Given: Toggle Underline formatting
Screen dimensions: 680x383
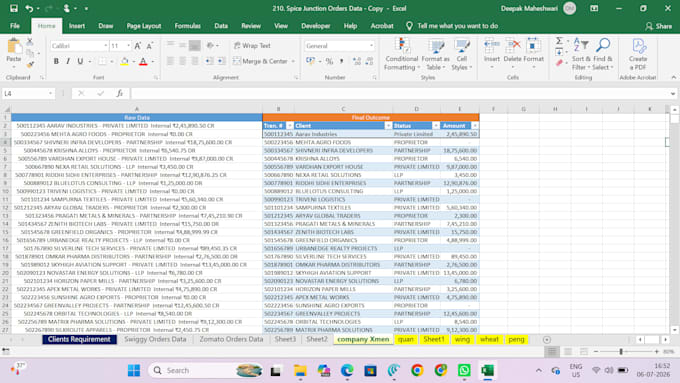Looking at the screenshot, I should [x=80, y=62].
